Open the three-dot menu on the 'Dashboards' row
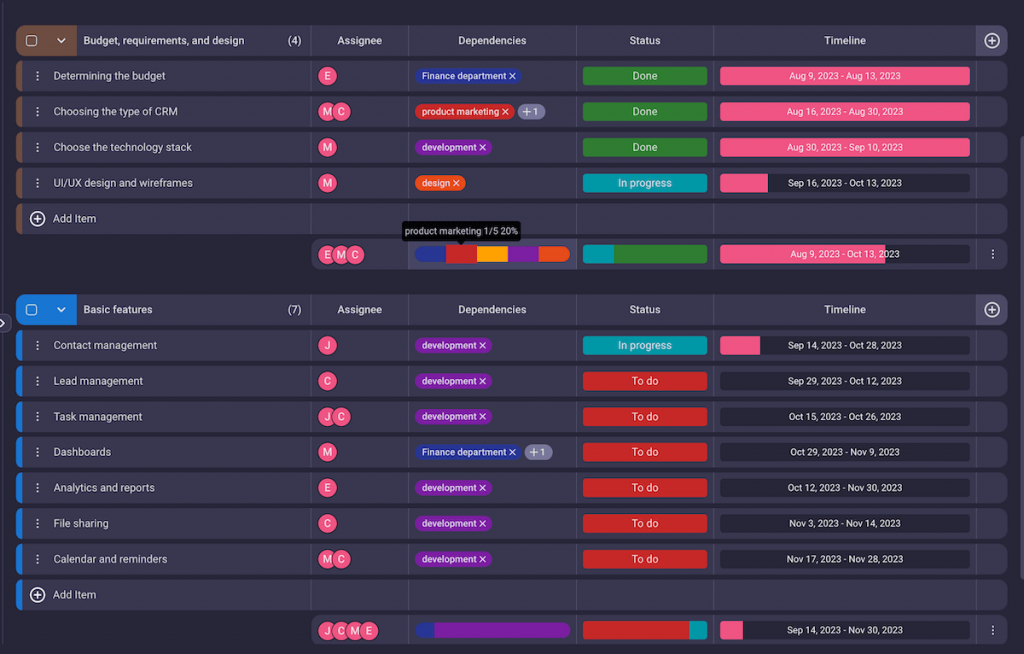The height and width of the screenshot is (654, 1024). point(37,451)
